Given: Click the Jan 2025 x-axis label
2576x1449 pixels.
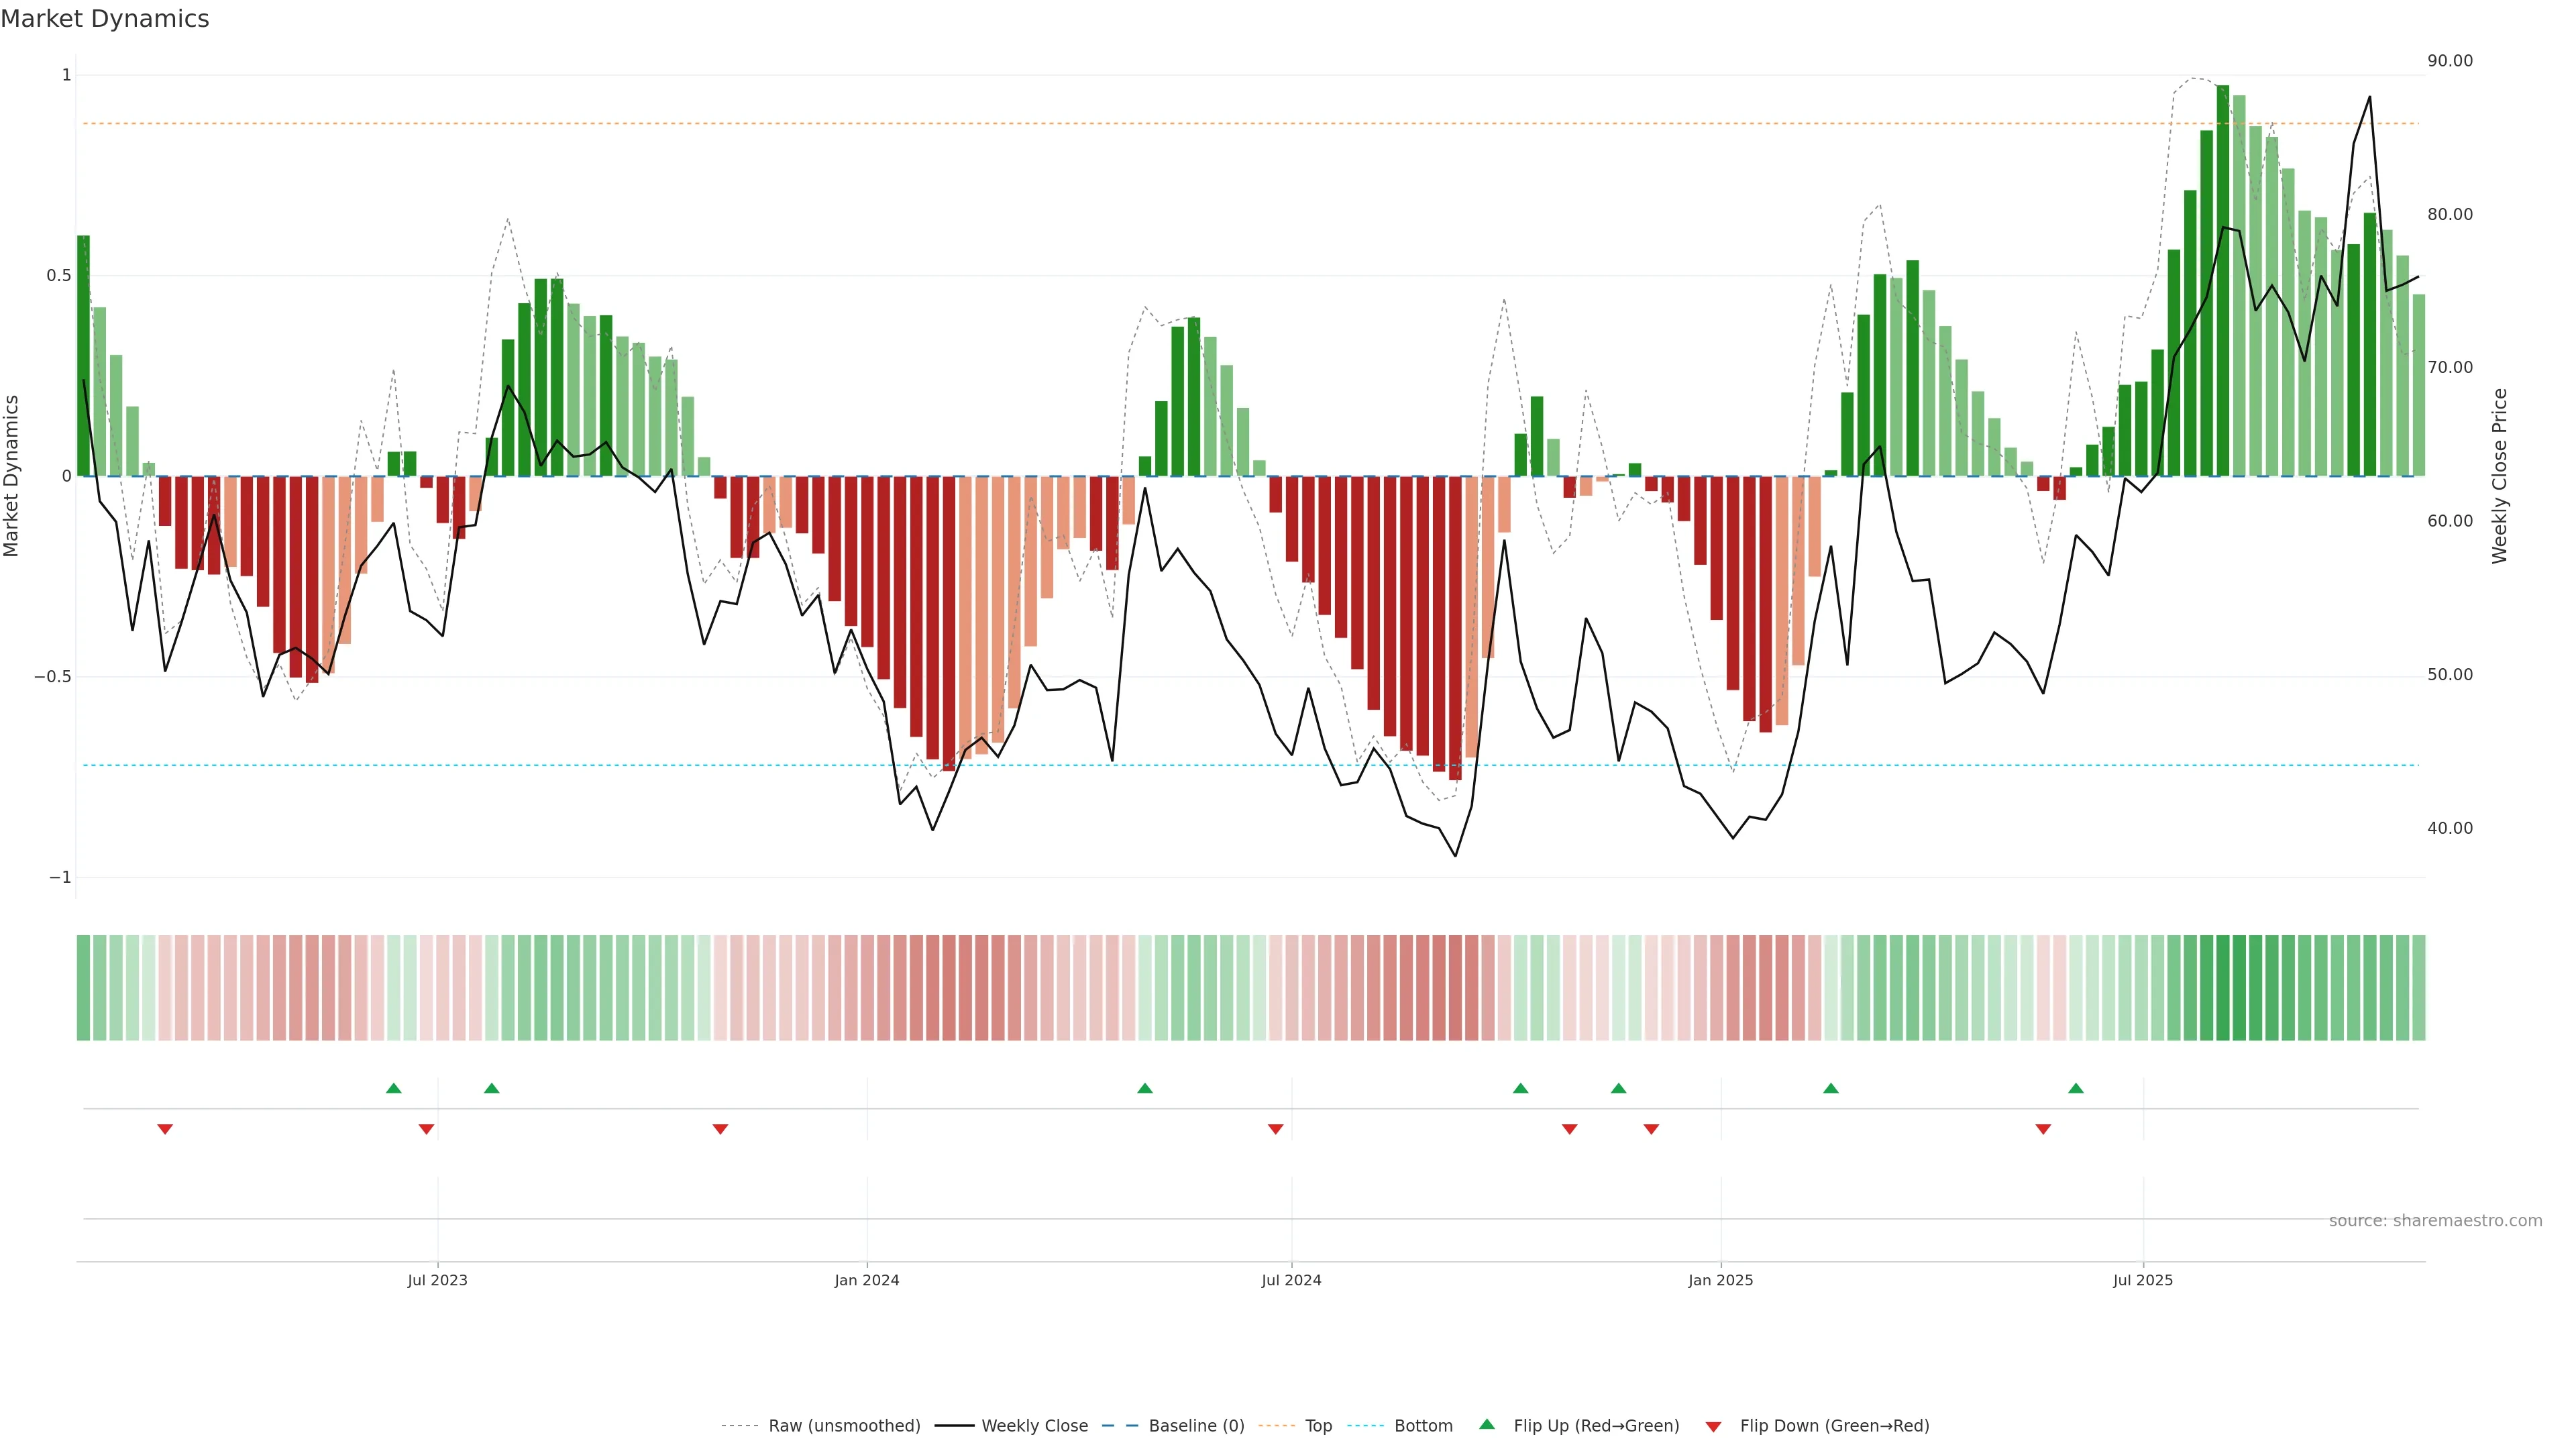Looking at the screenshot, I should click(1720, 1280).
